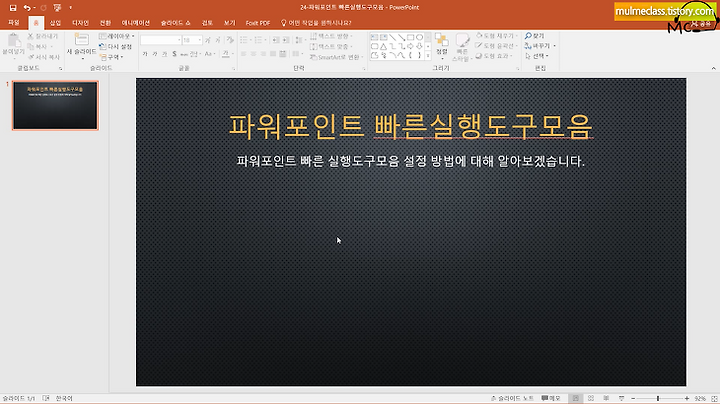Click 잘라내기 (Cut) in clipboard group

[x=43, y=36]
